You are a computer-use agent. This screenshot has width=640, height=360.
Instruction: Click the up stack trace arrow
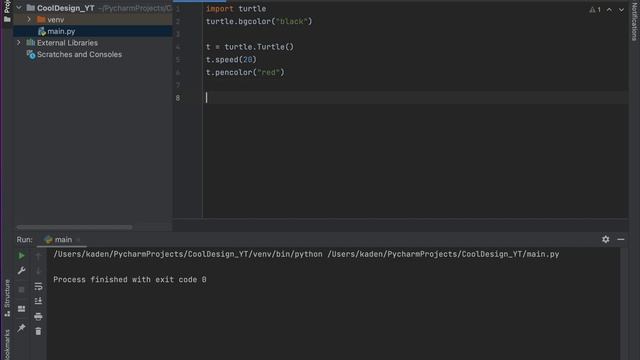38,256
